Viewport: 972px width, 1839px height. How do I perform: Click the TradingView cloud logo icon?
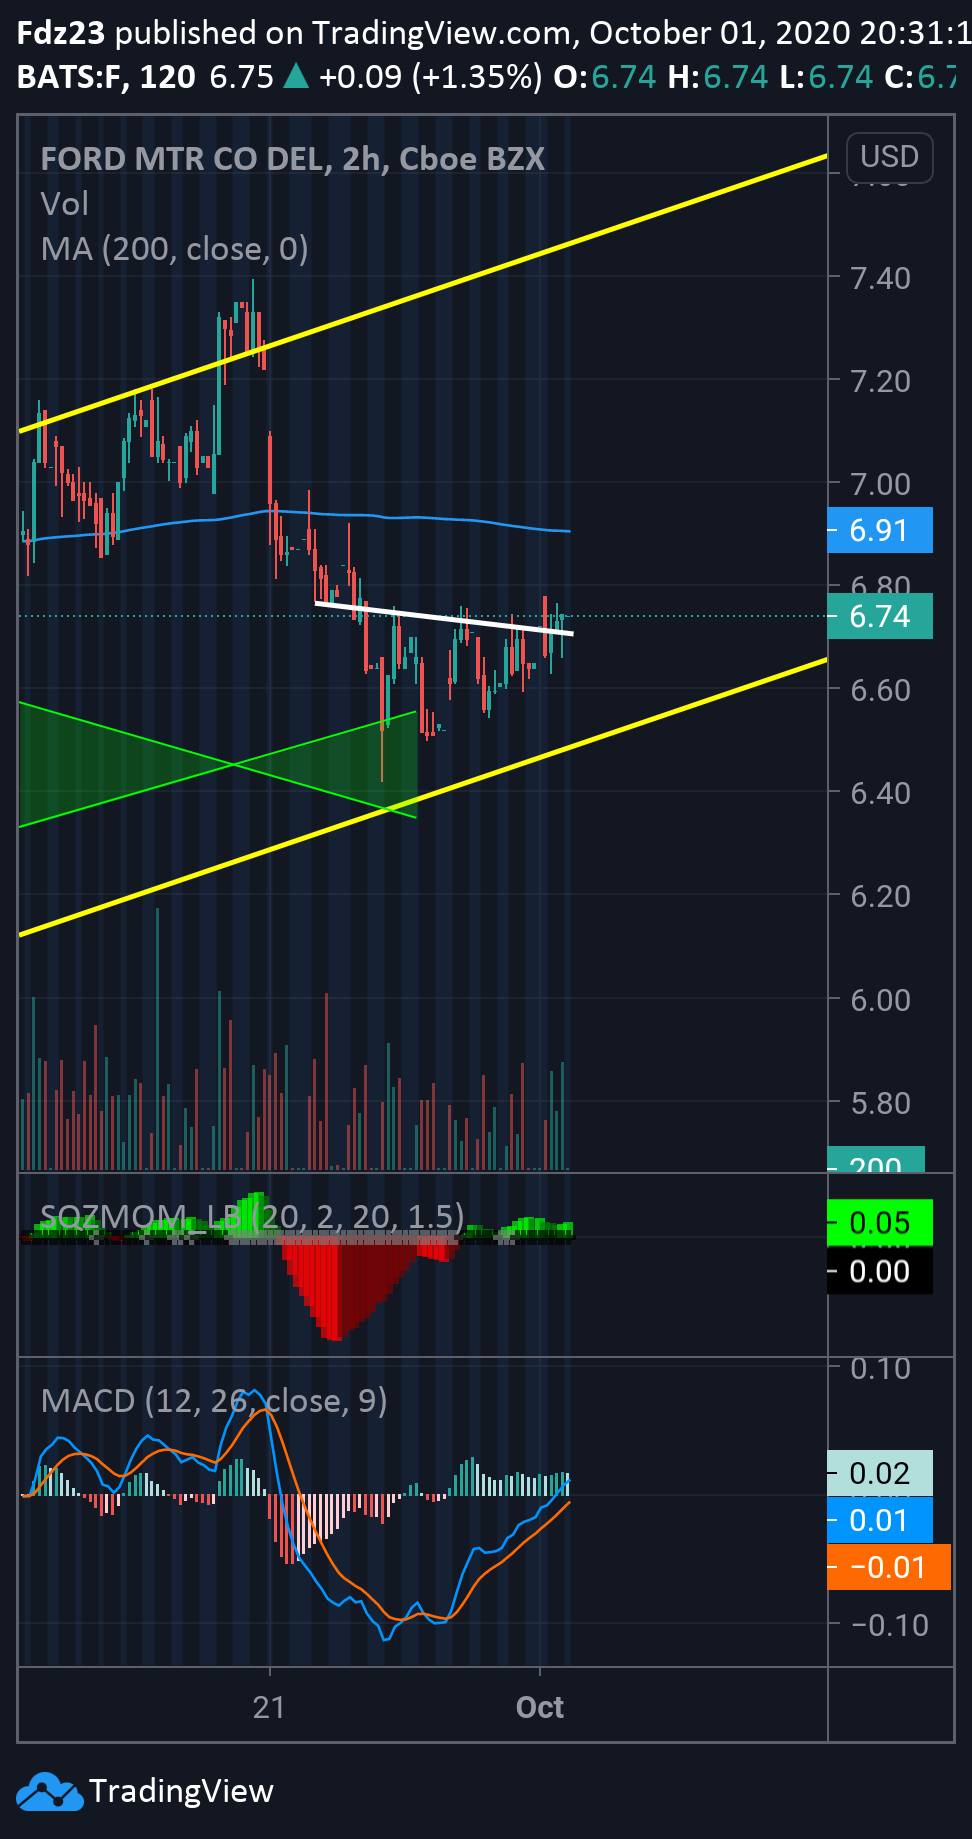coord(49,1791)
